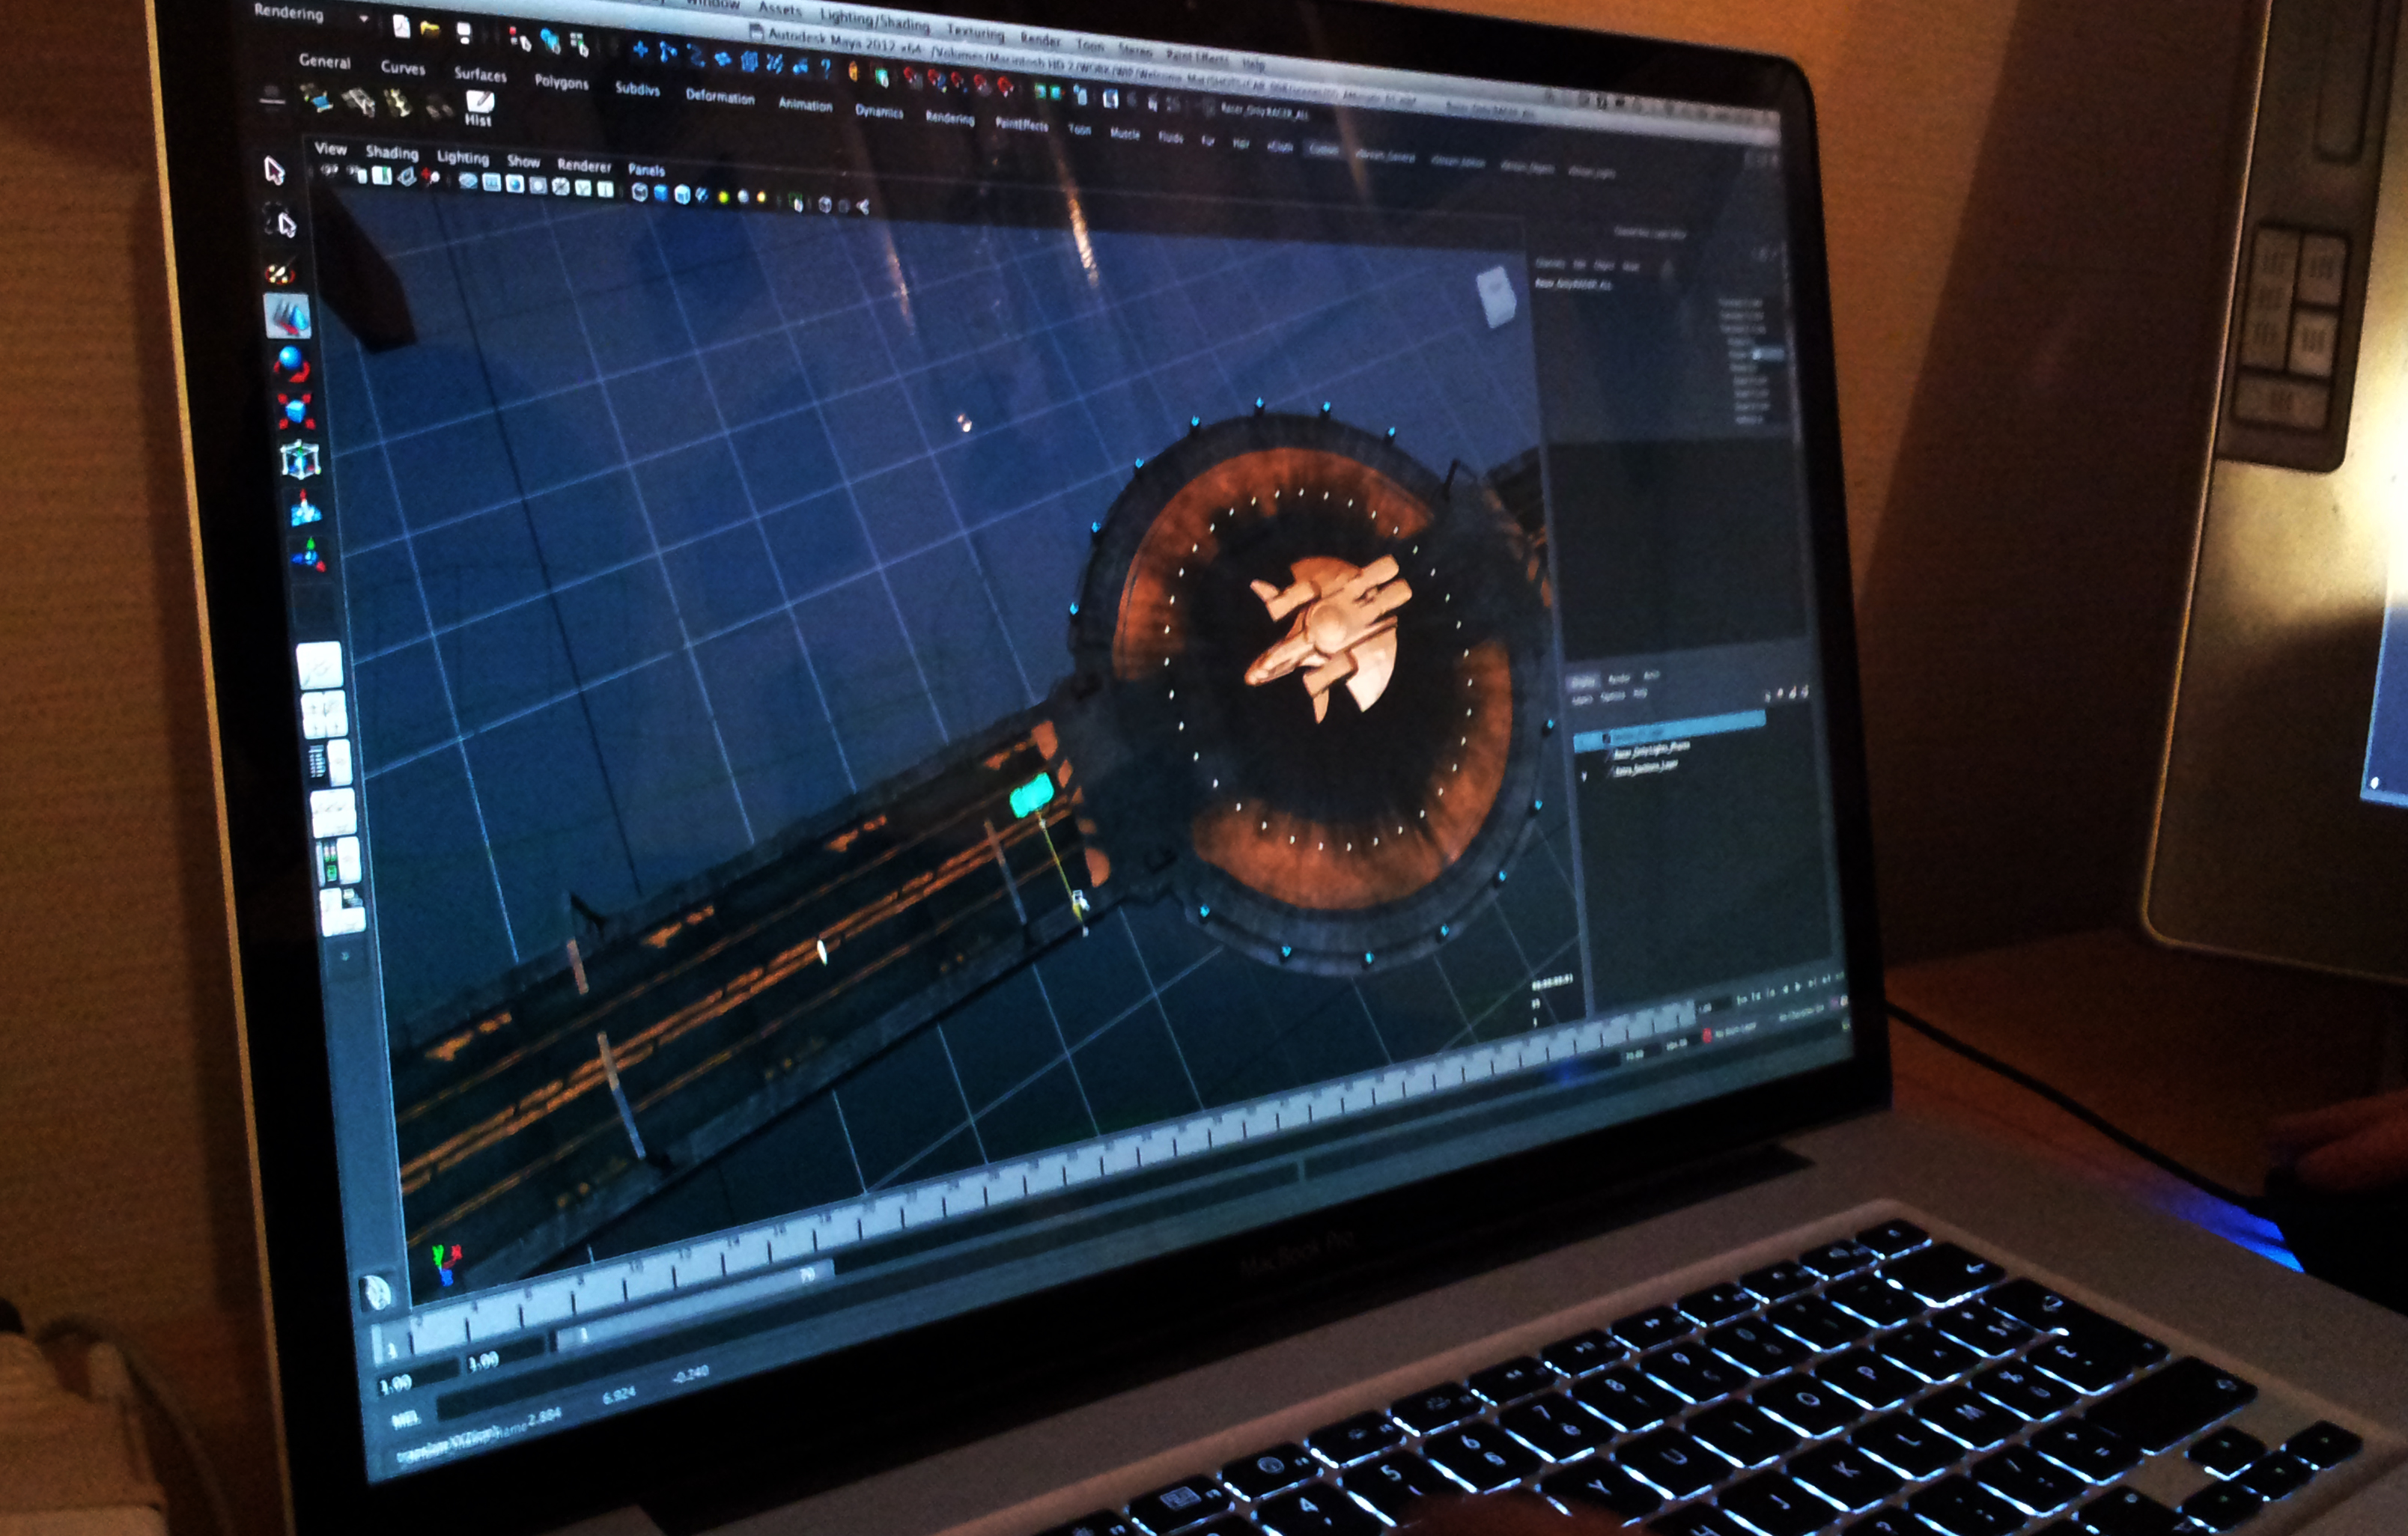Open a scene with folder icon
This screenshot has height=1536, width=2408.
pos(430,30)
